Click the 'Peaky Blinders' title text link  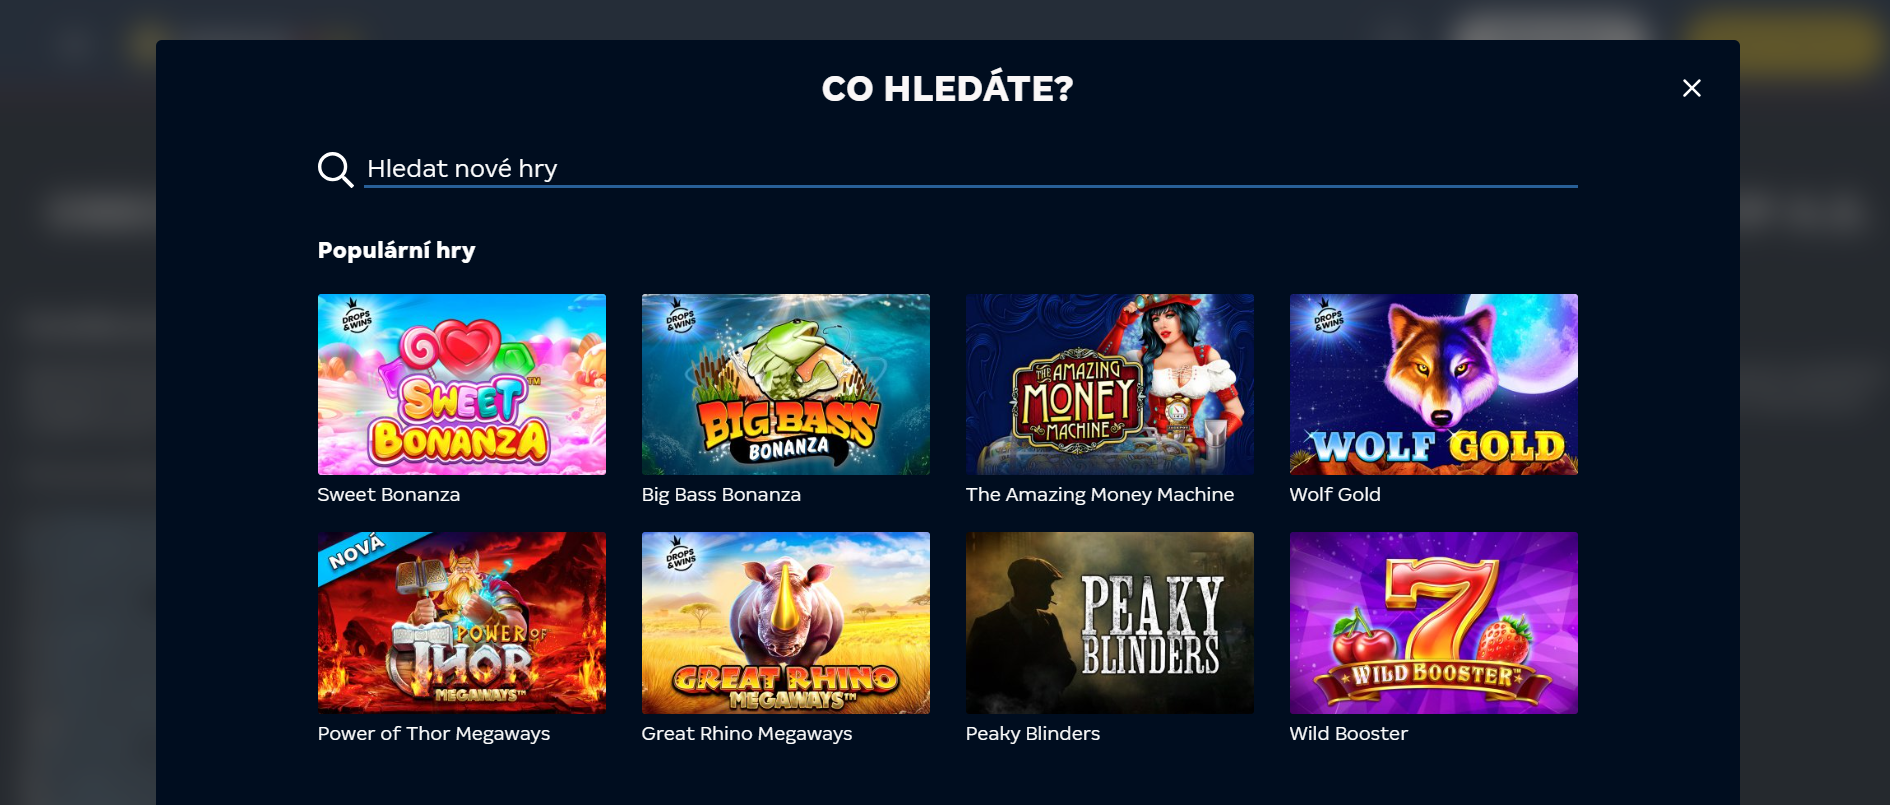[x=1033, y=733]
